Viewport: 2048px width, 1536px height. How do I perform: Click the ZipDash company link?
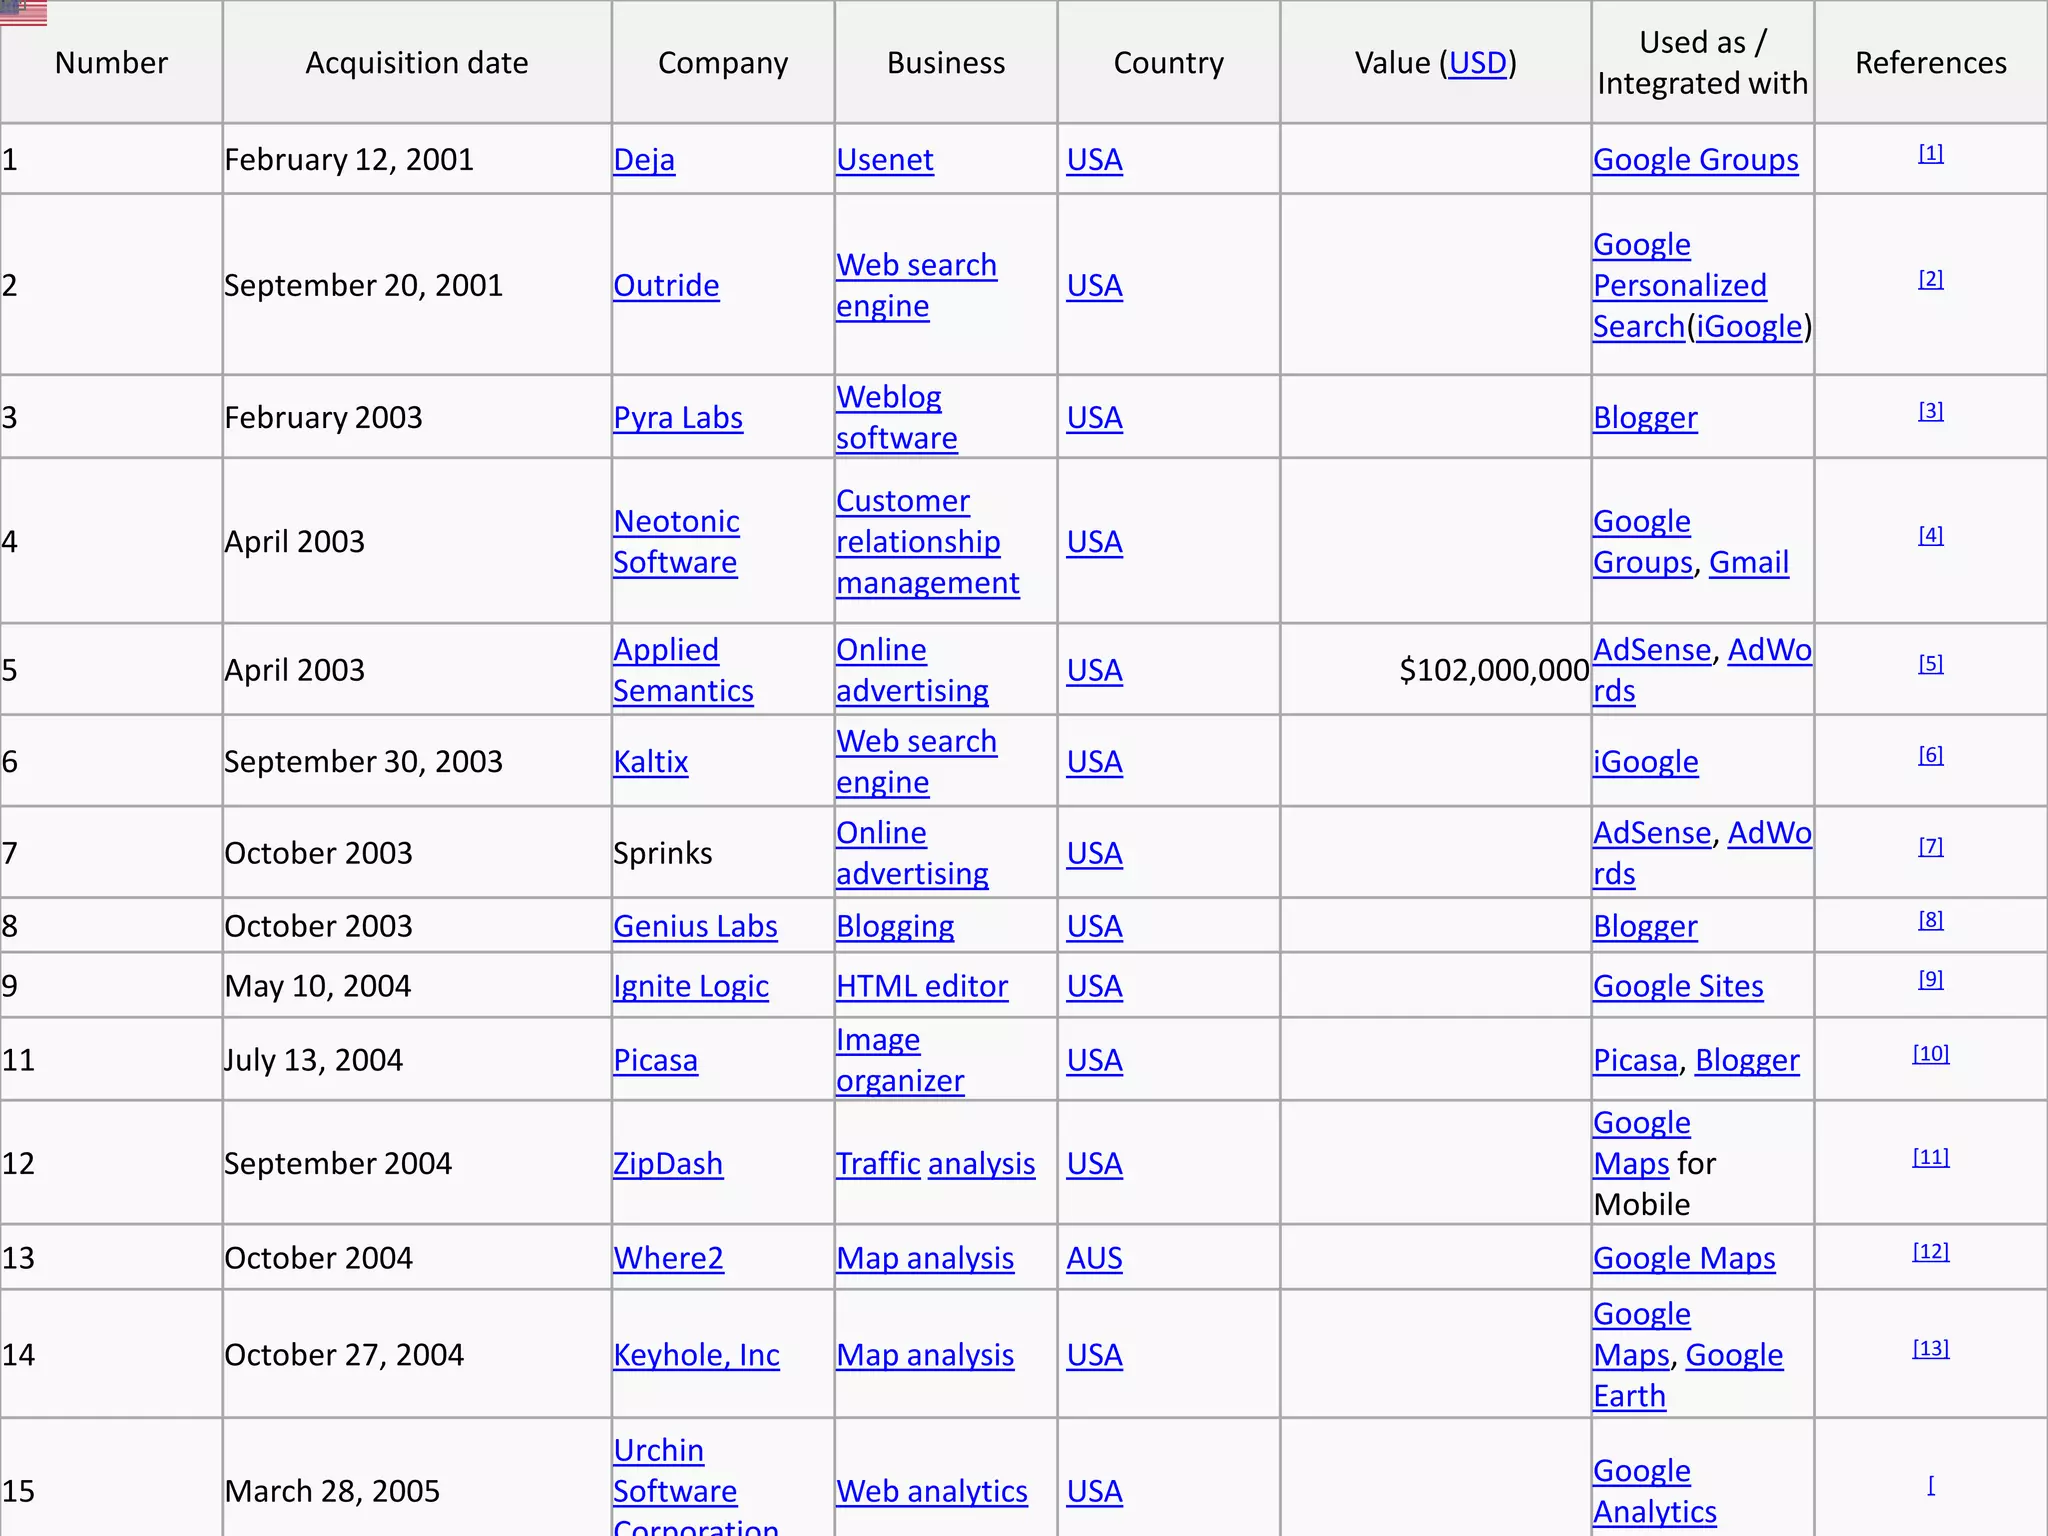(x=667, y=1164)
